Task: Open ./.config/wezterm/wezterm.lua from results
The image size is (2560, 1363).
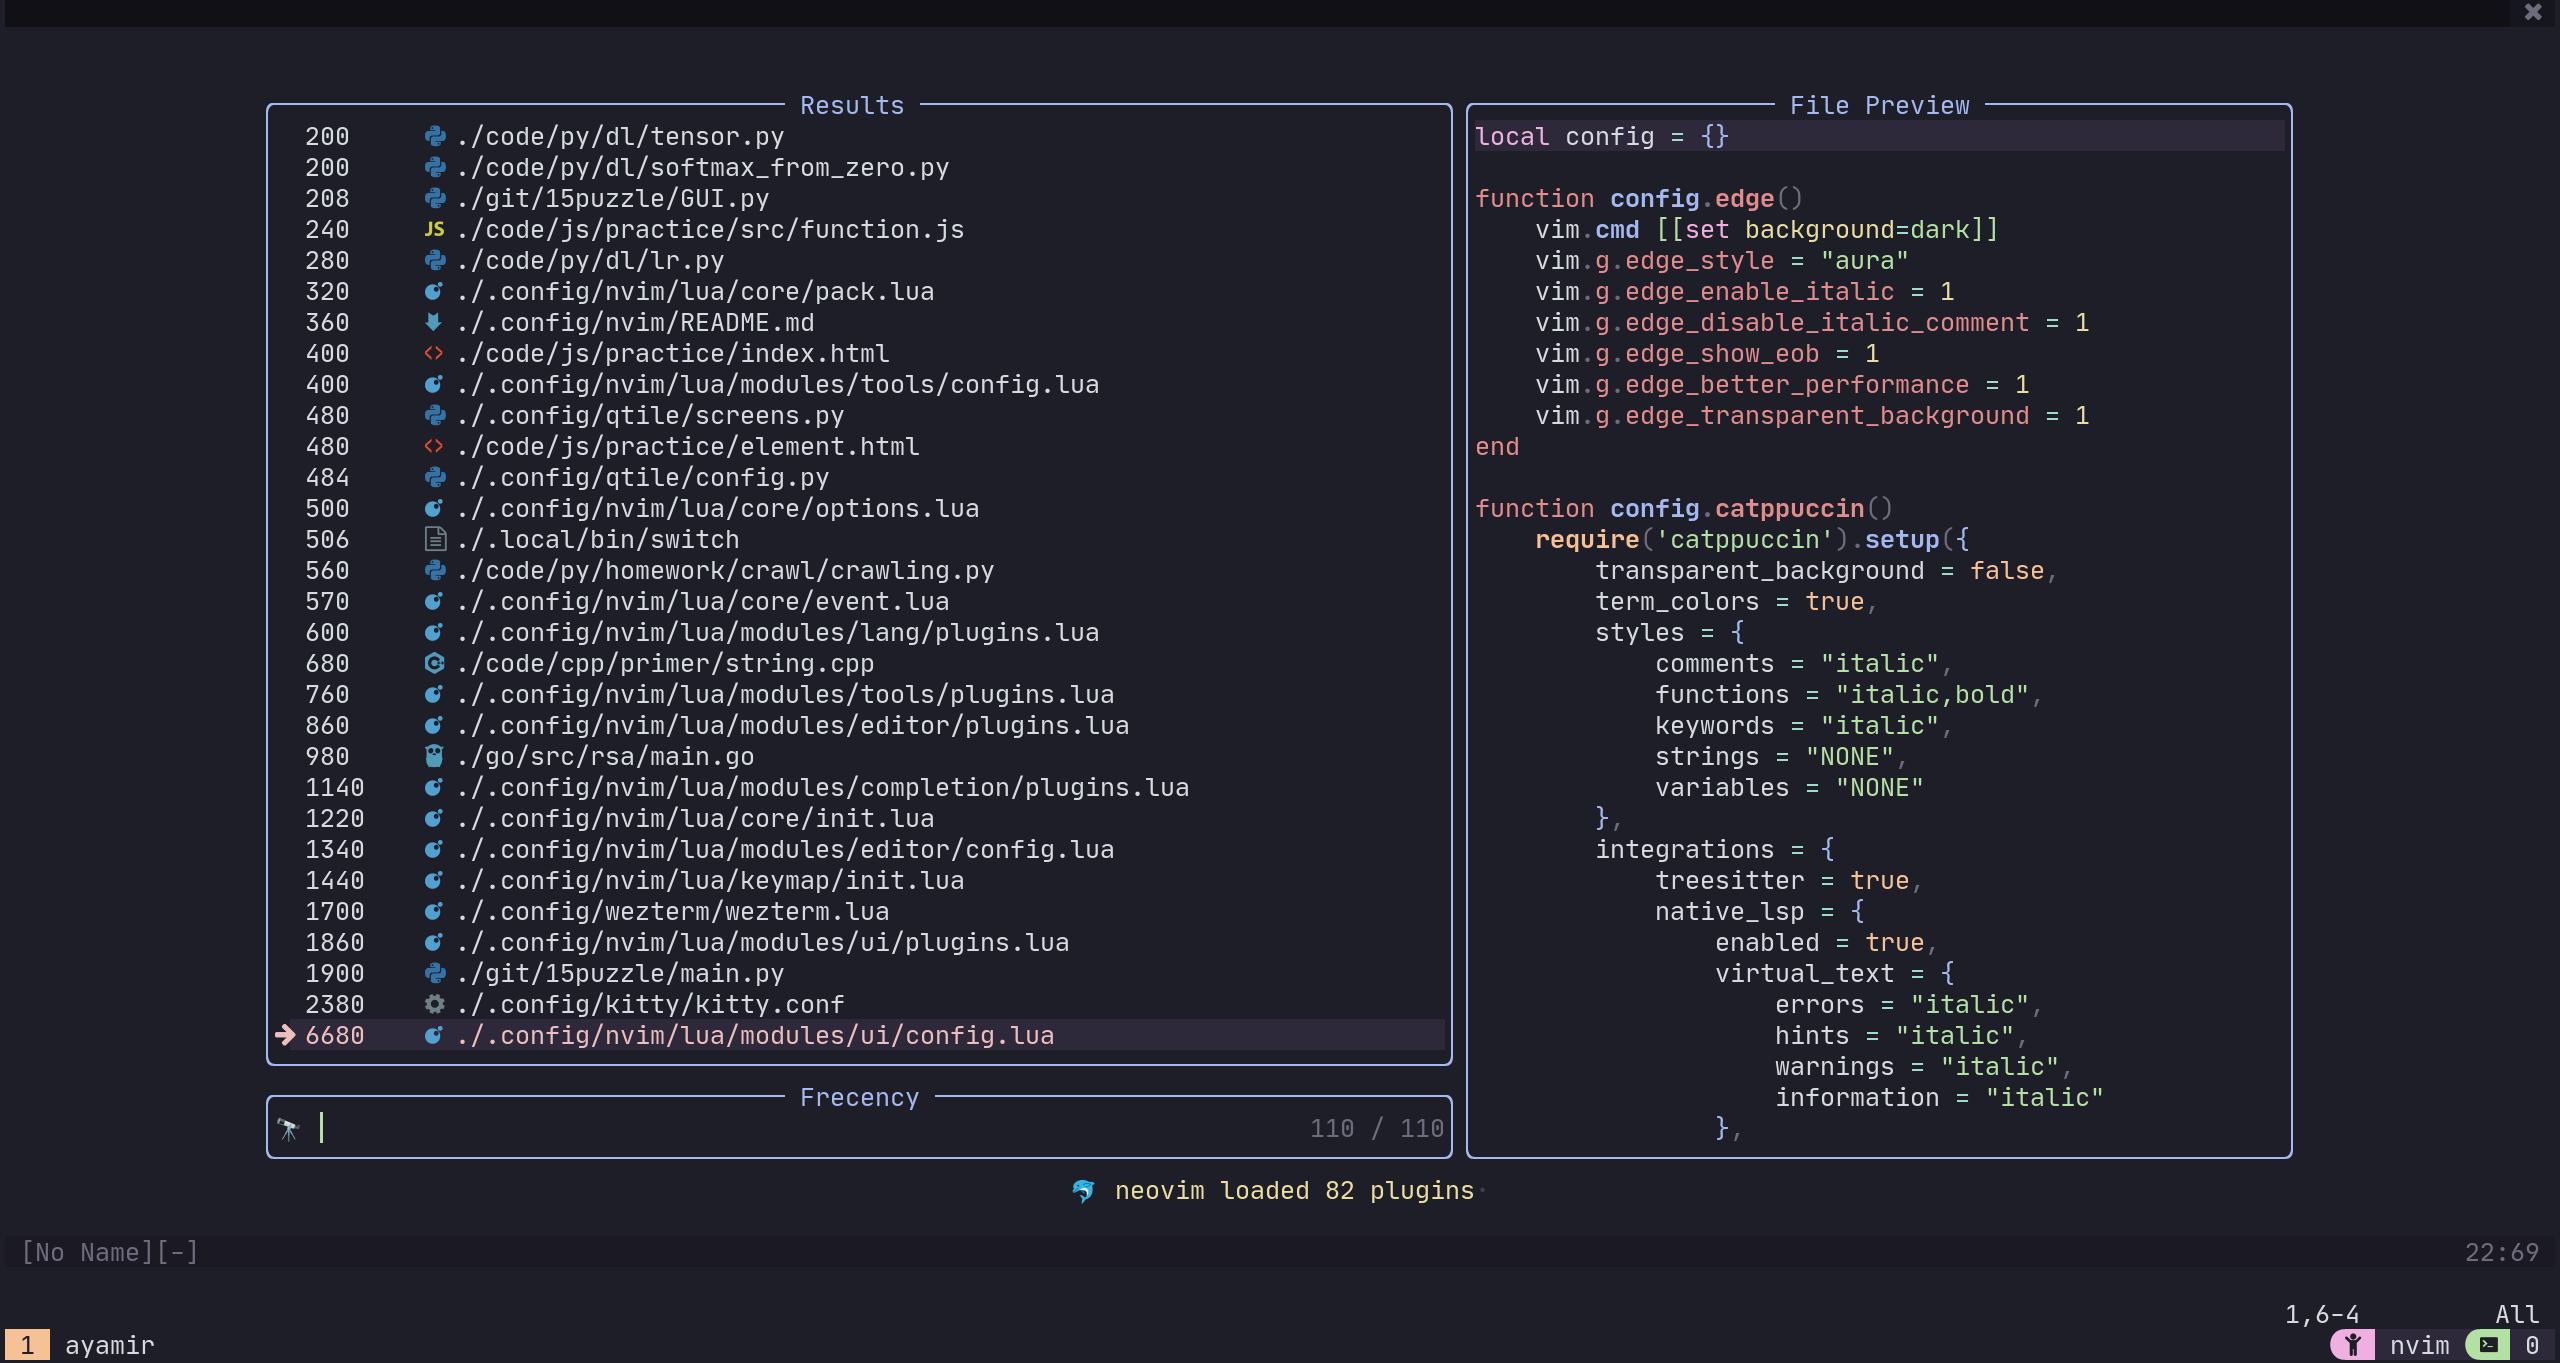Action: pyautogui.click(x=674, y=912)
